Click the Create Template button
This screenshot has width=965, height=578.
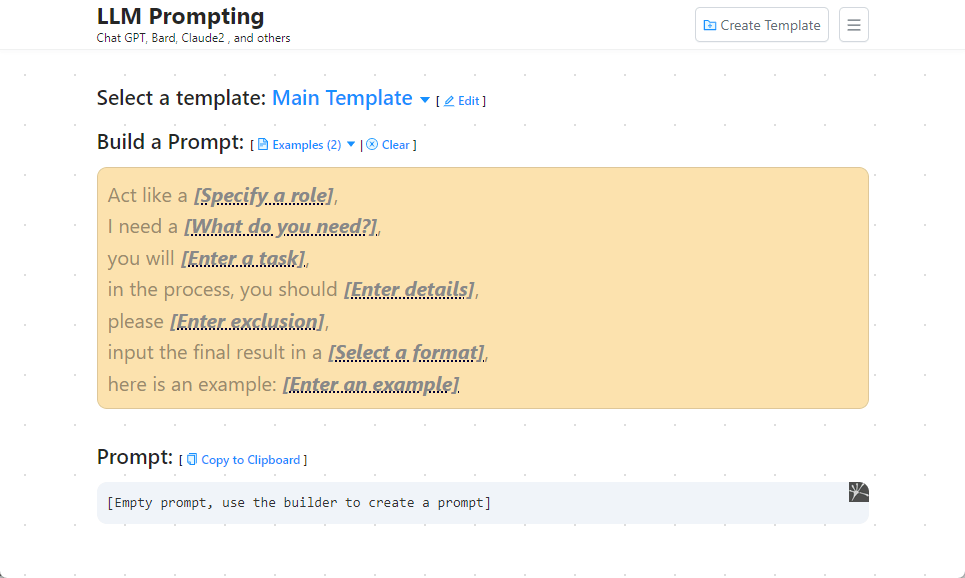761,25
